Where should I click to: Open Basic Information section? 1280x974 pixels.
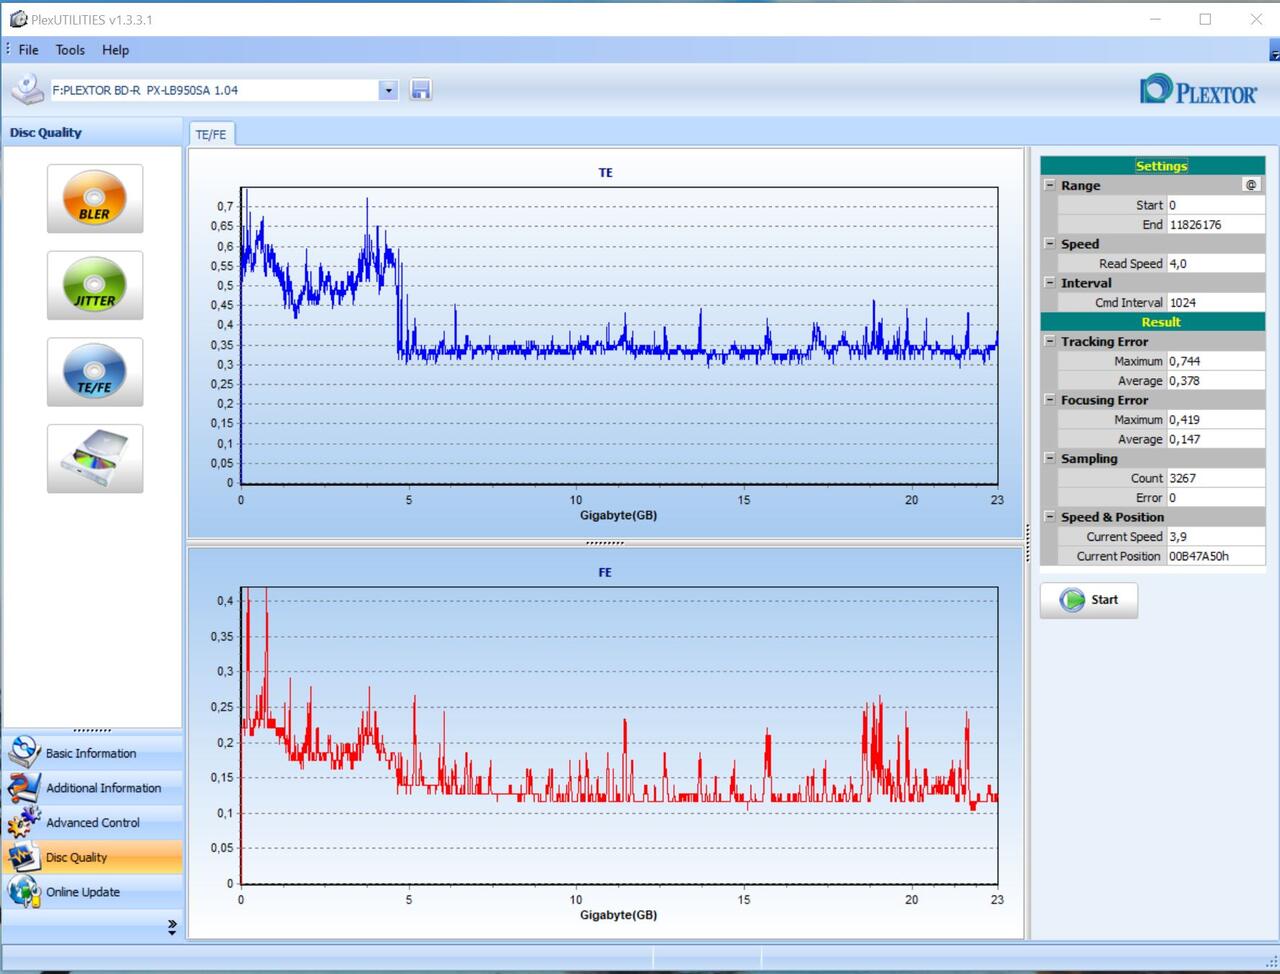tap(92, 753)
